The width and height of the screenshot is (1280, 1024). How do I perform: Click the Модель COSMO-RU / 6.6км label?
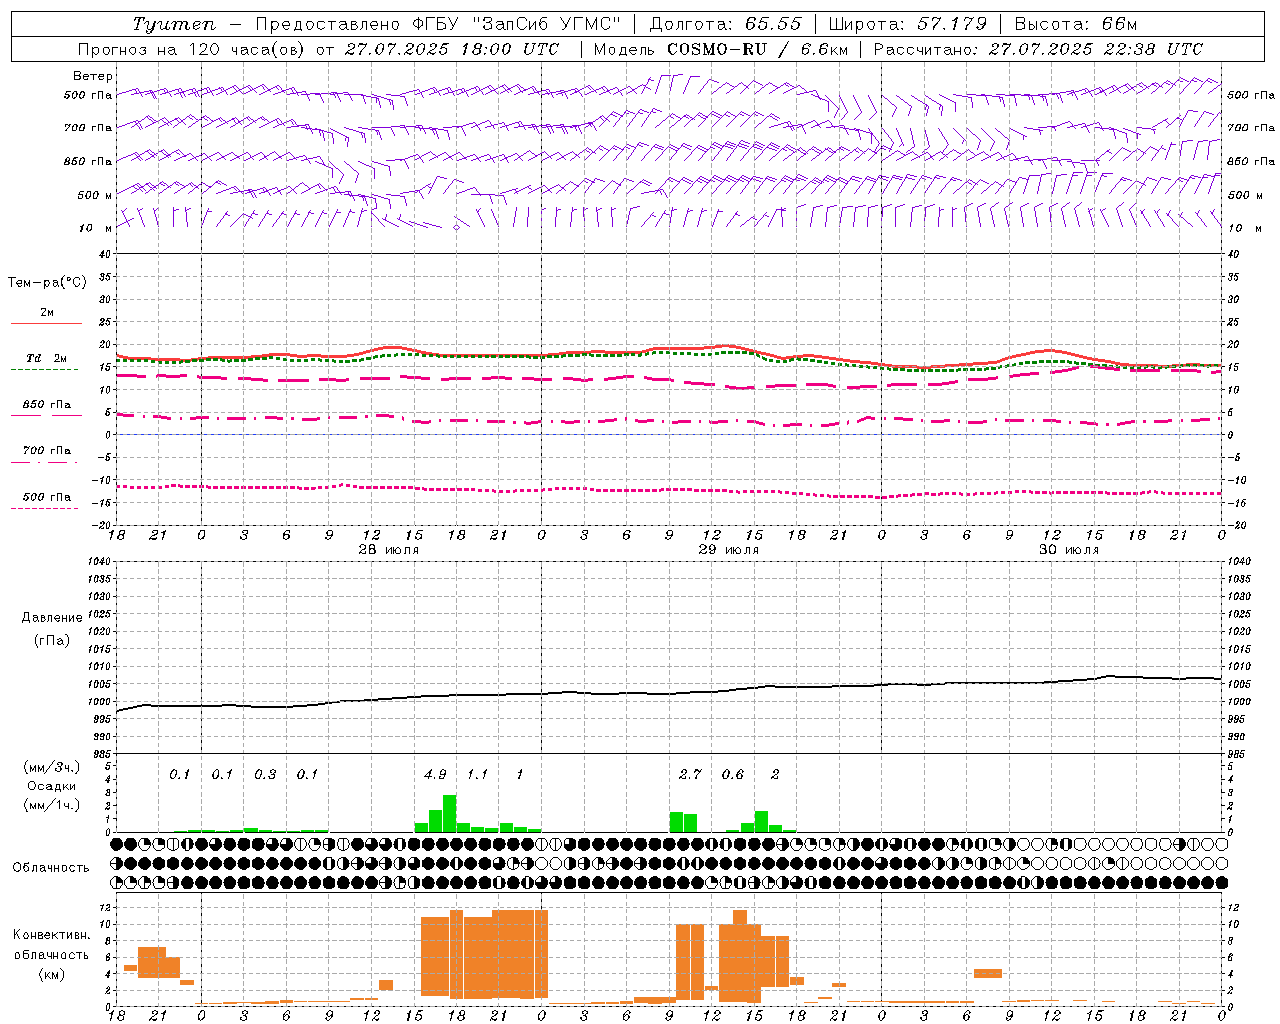point(721,49)
